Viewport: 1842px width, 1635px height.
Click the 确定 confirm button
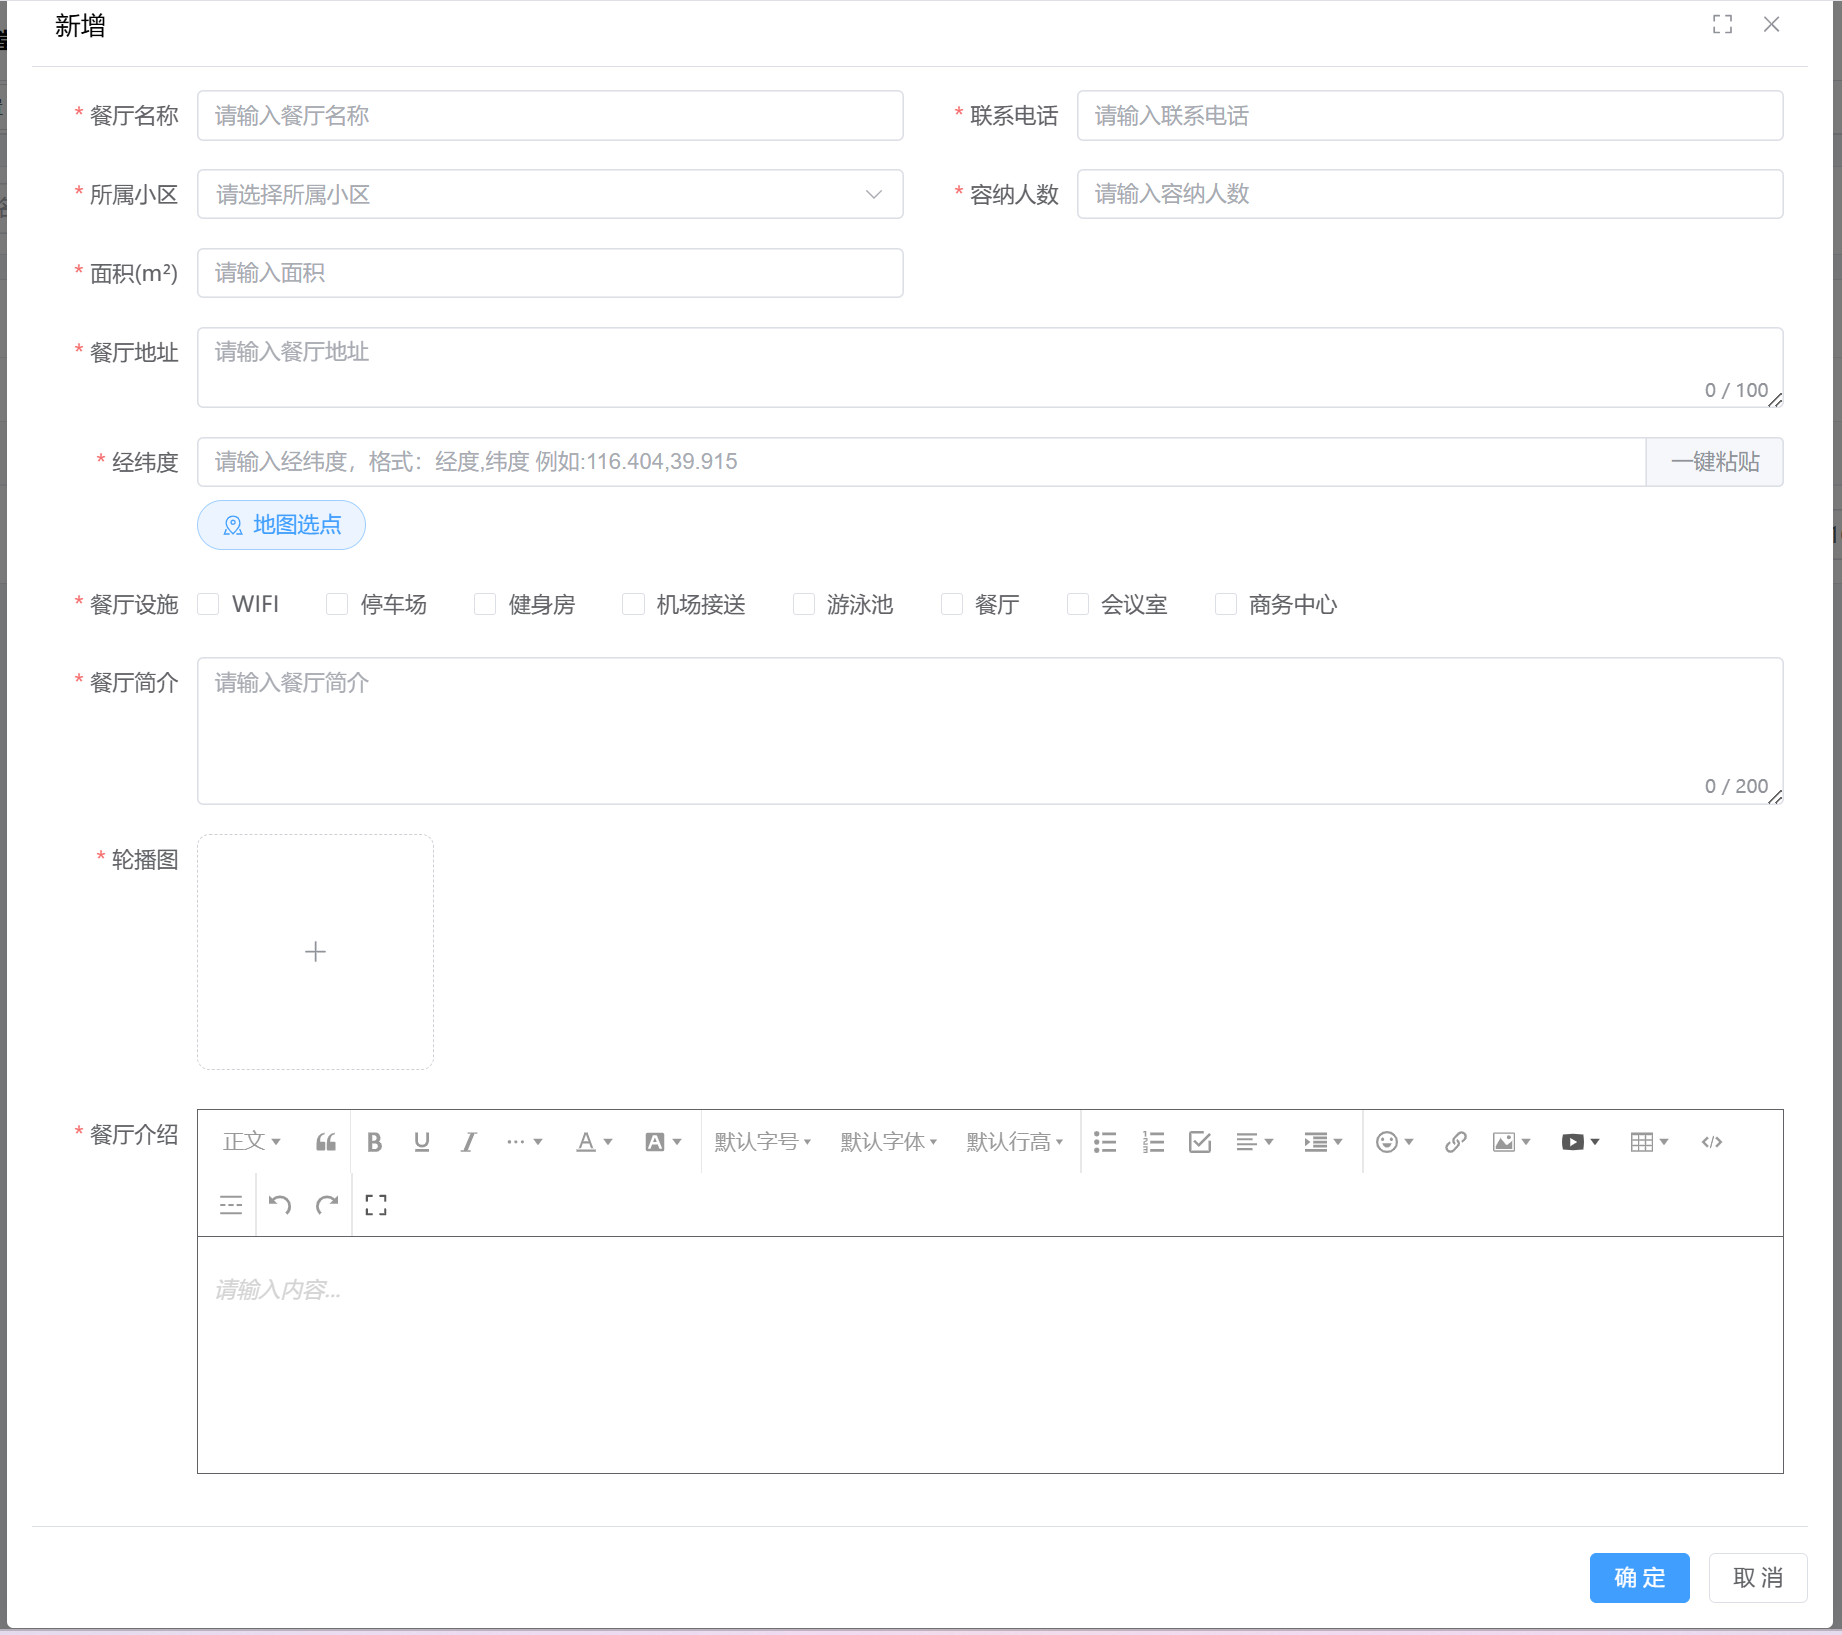[1639, 1578]
